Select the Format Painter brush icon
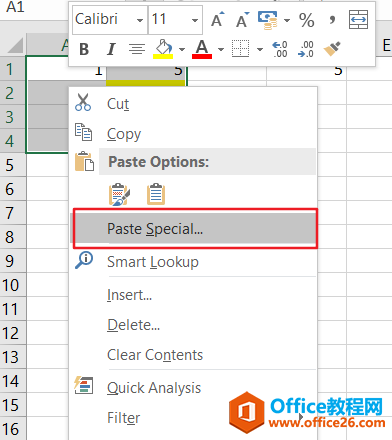Image resolution: width=392 pixels, height=440 pixels. 332,49
